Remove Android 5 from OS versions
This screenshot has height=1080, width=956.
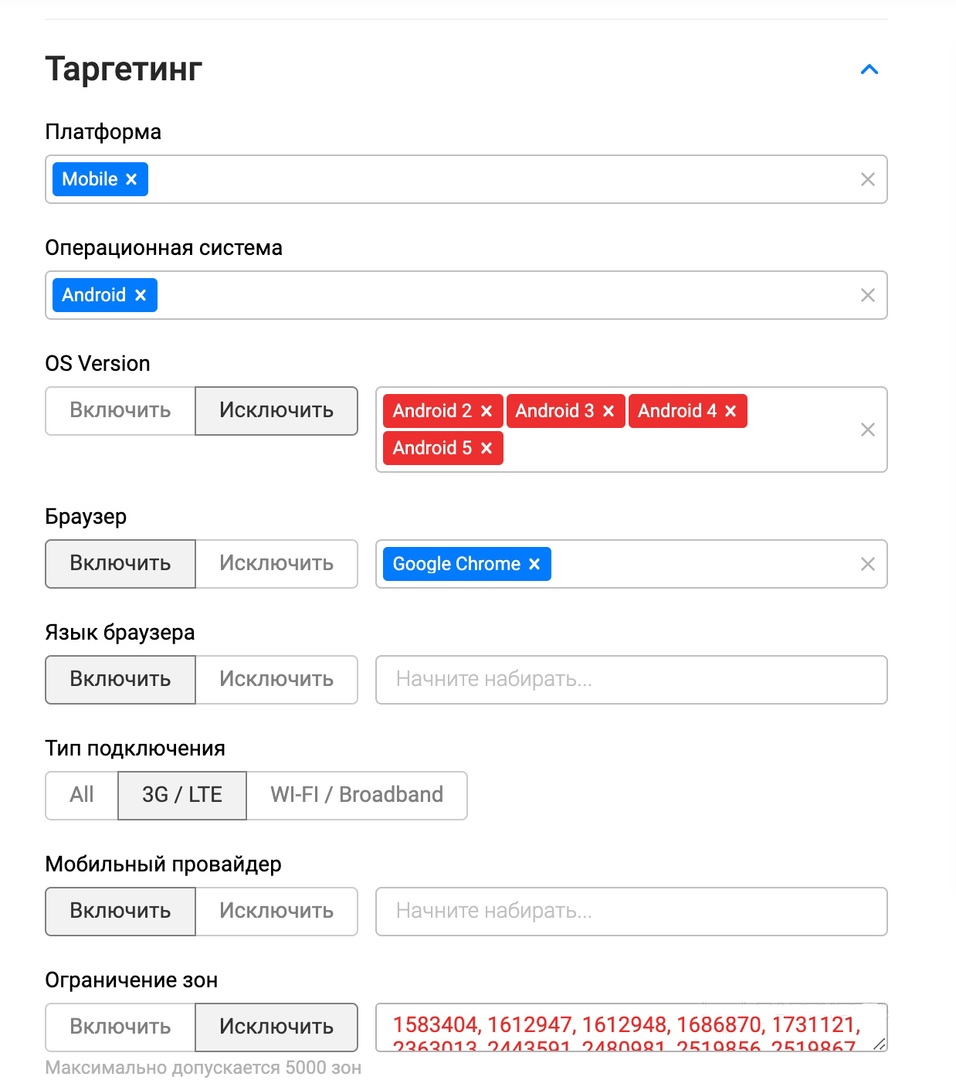[486, 448]
